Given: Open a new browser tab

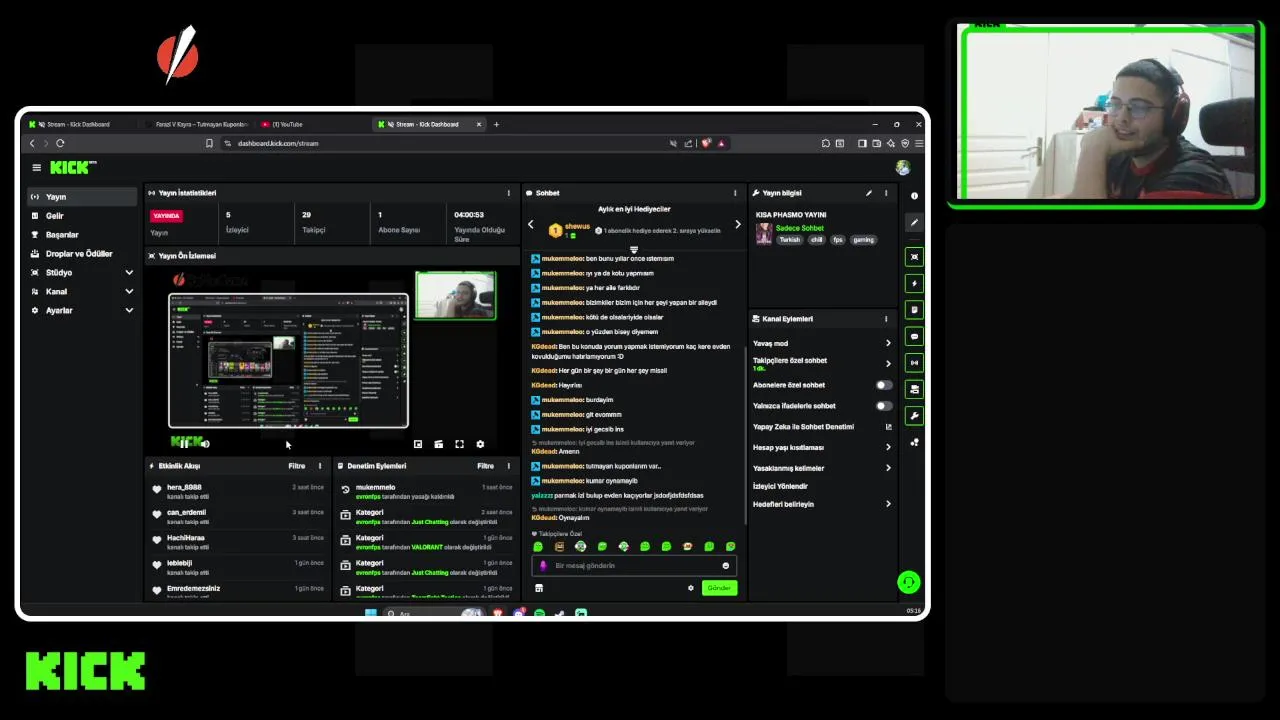Looking at the screenshot, I should click(496, 125).
